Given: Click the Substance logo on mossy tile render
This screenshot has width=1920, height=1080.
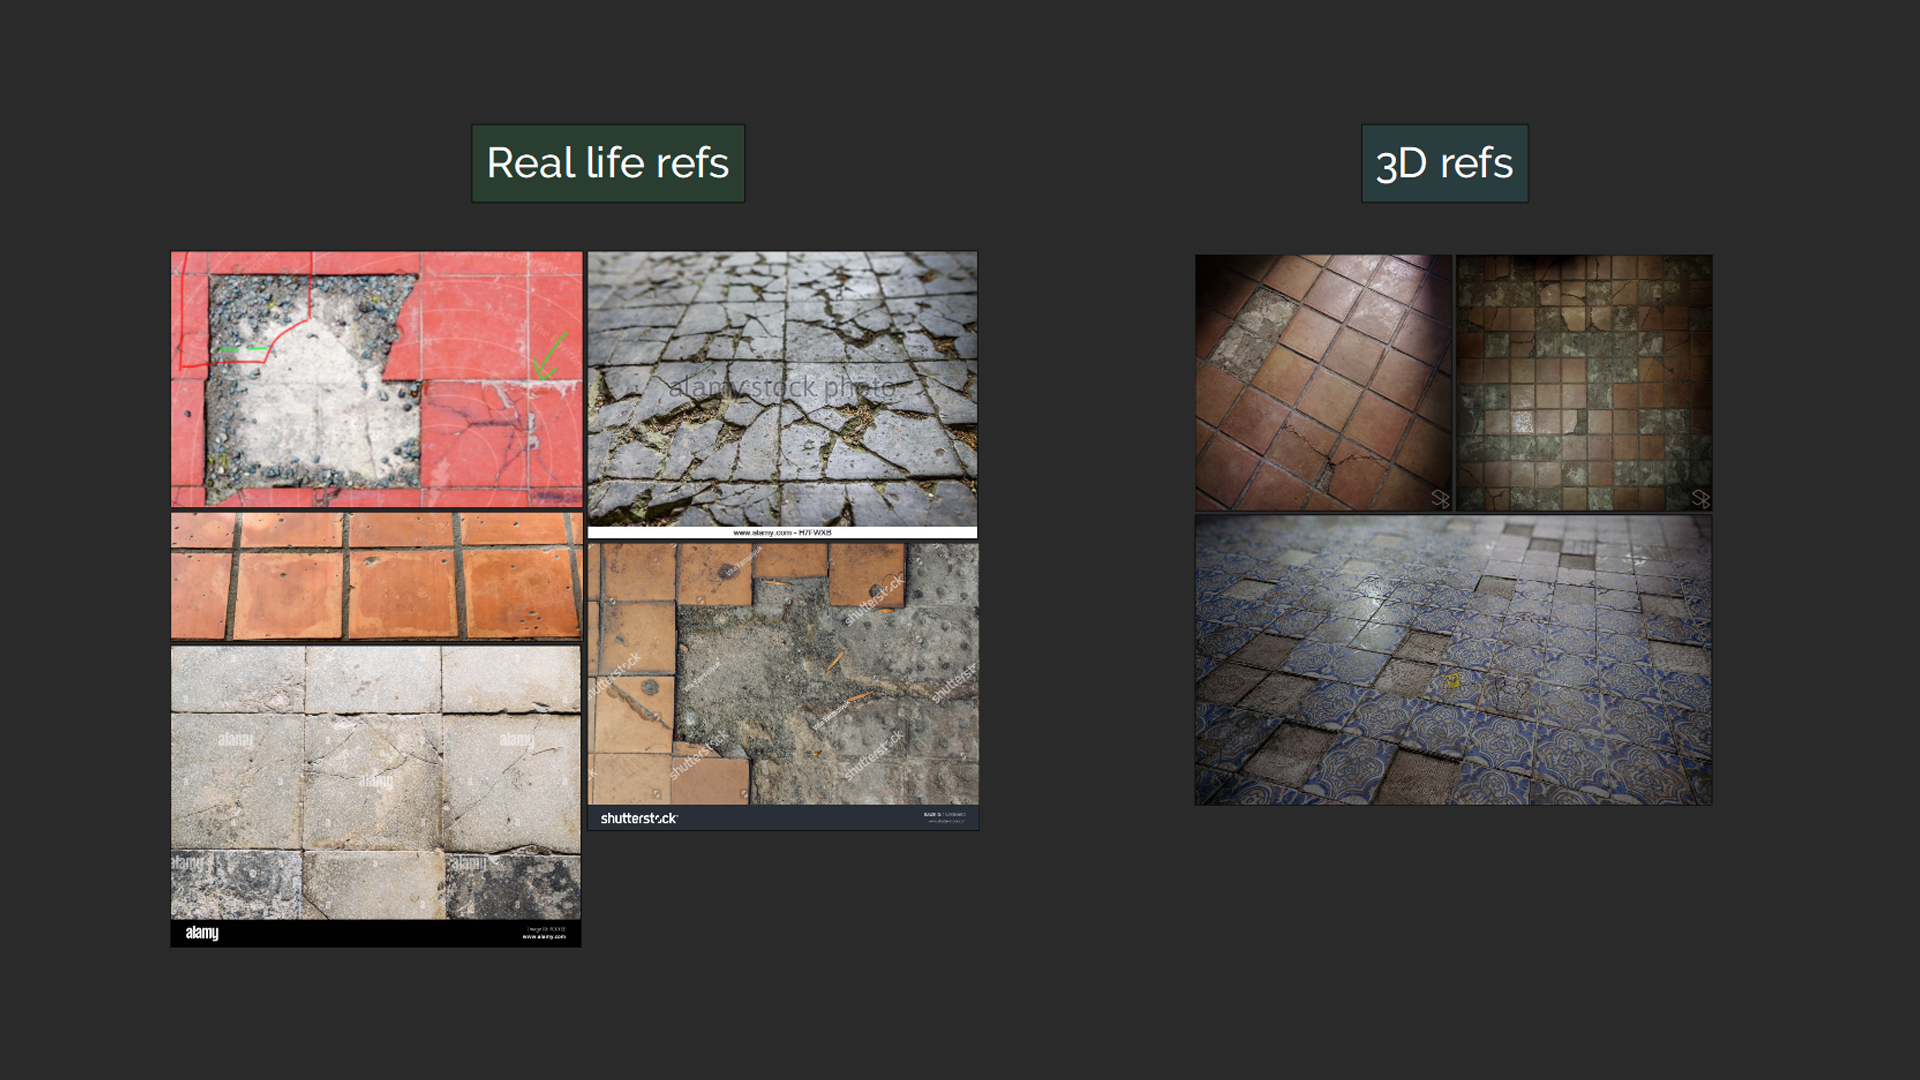Looking at the screenshot, I should (x=1700, y=498).
